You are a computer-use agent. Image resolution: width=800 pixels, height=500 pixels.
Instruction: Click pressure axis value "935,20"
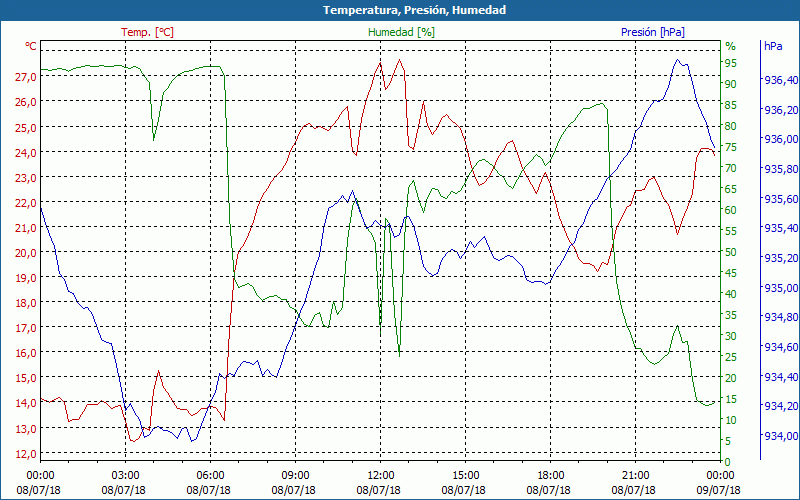click(x=781, y=258)
